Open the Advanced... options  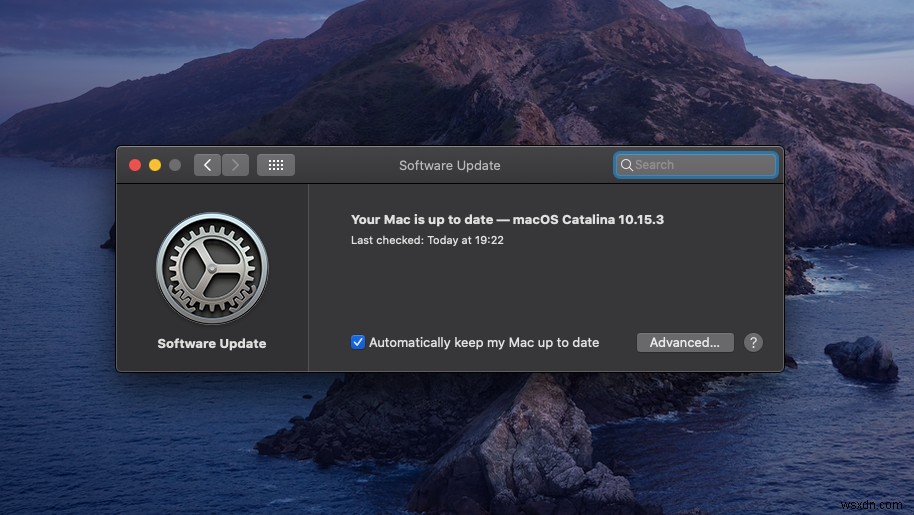[x=685, y=343]
